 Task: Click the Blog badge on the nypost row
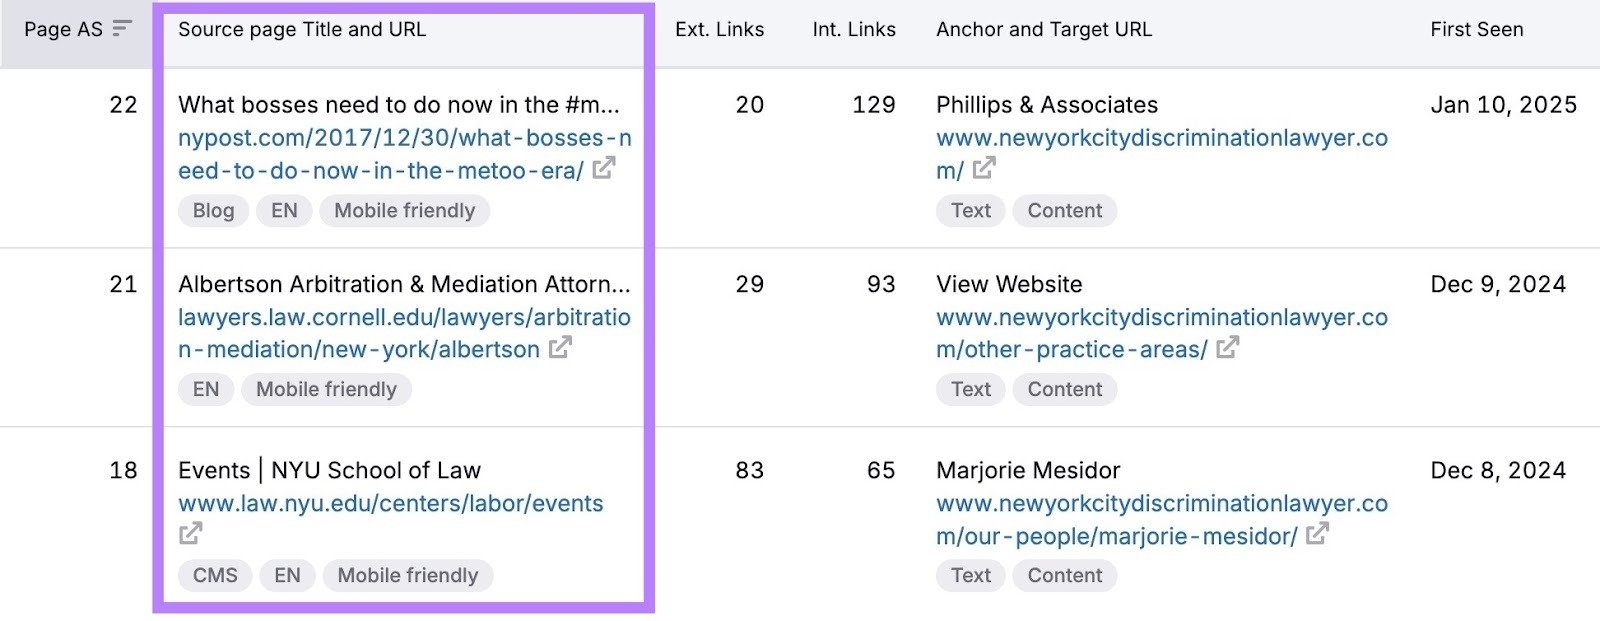click(x=212, y=210)
